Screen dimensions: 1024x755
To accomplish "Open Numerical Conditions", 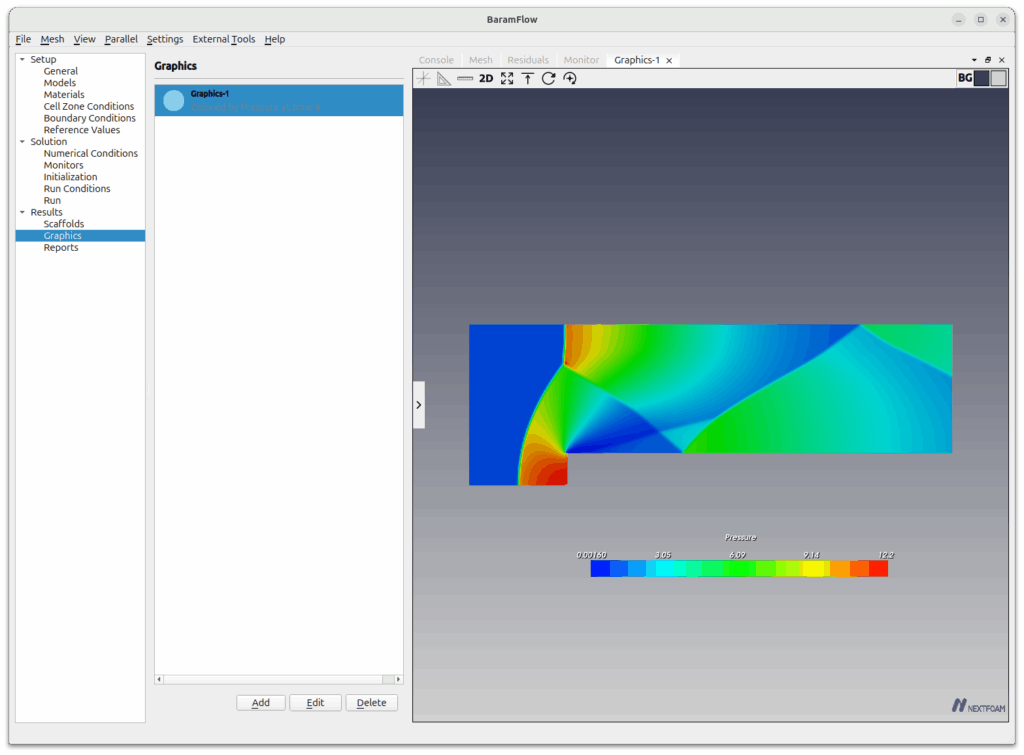I will pos(91,153).
